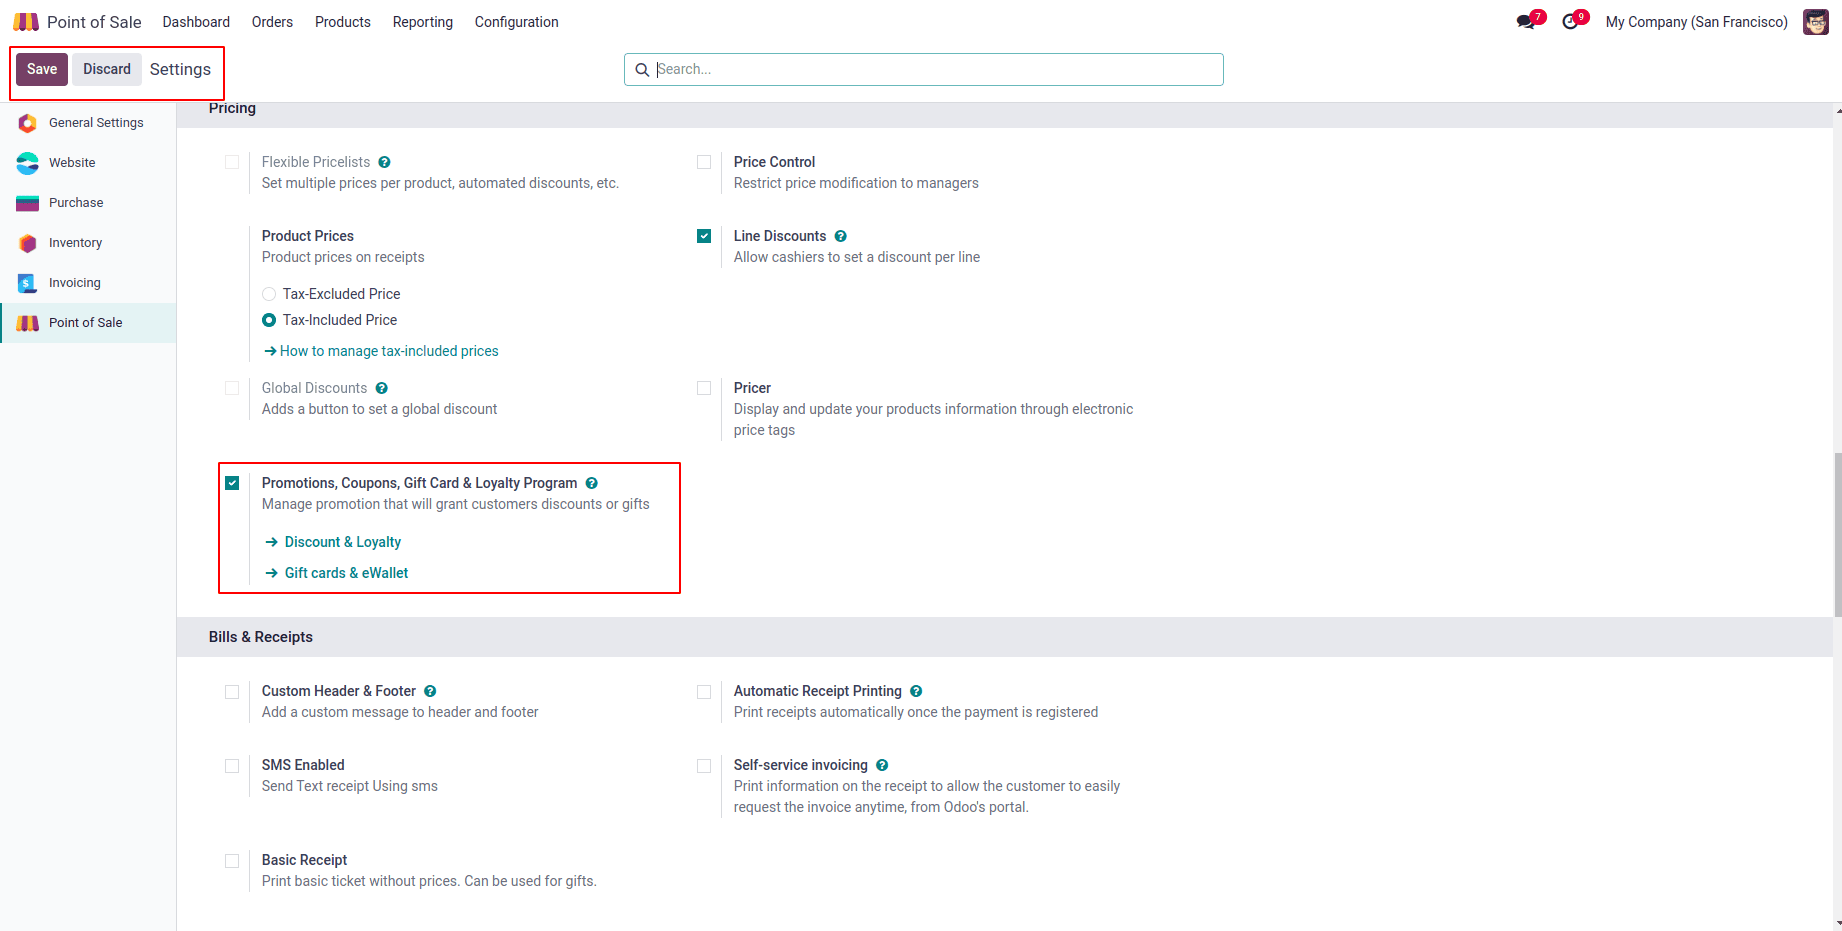Image resolution: width=1842 pixels, height=931 pixels.
Task: Click the Settings breadcrumb title
Action: pyautogui.click(x=180, y=69)
